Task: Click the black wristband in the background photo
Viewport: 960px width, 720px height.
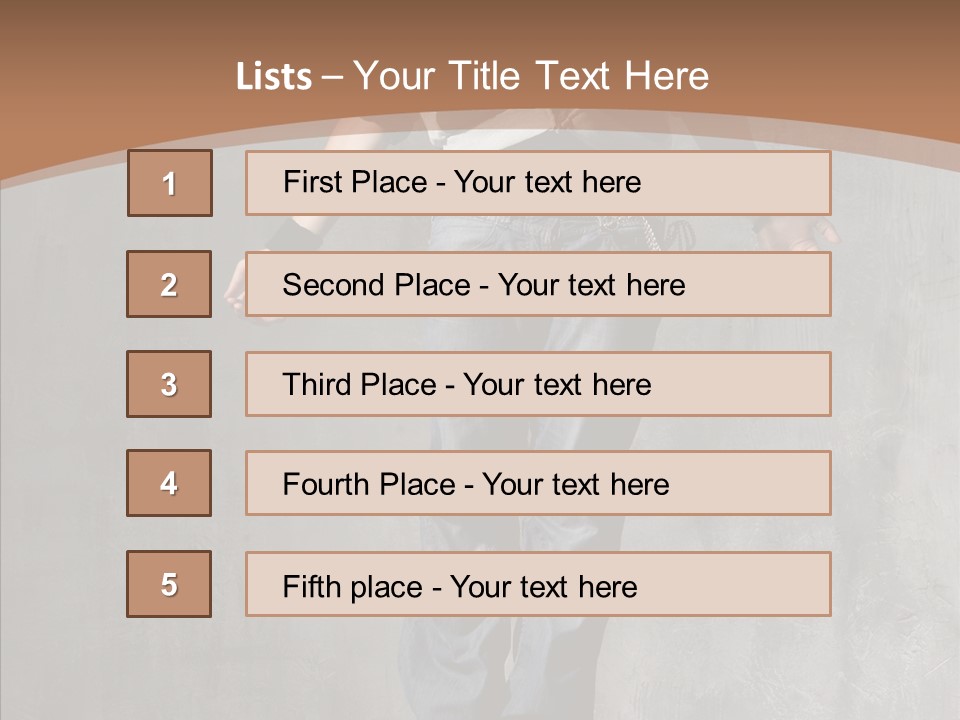Action: [x=289, y=236]
